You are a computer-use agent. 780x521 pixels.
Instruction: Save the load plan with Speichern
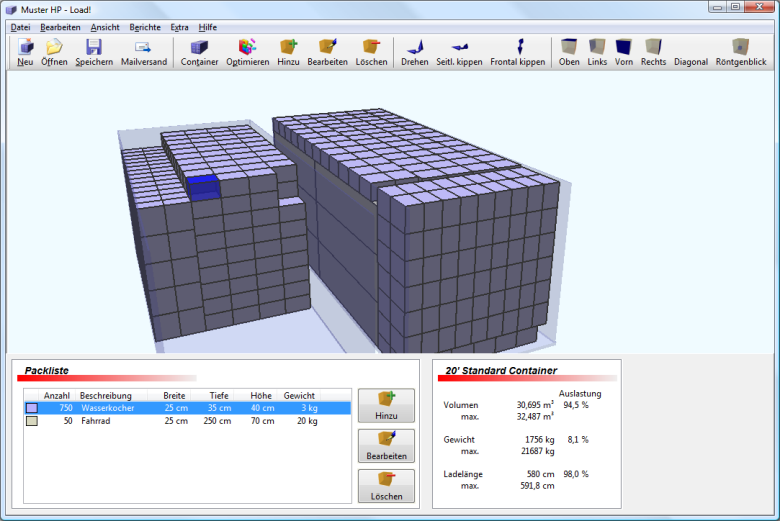[93, 52]
